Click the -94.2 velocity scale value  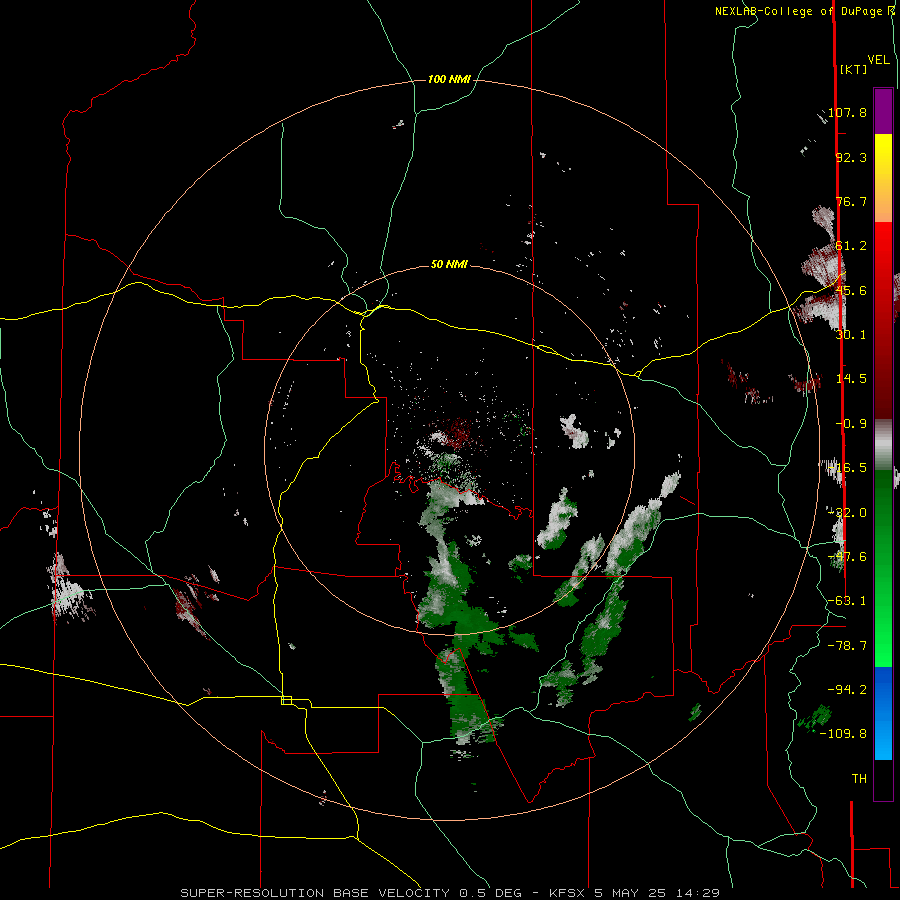click(847, 690)
